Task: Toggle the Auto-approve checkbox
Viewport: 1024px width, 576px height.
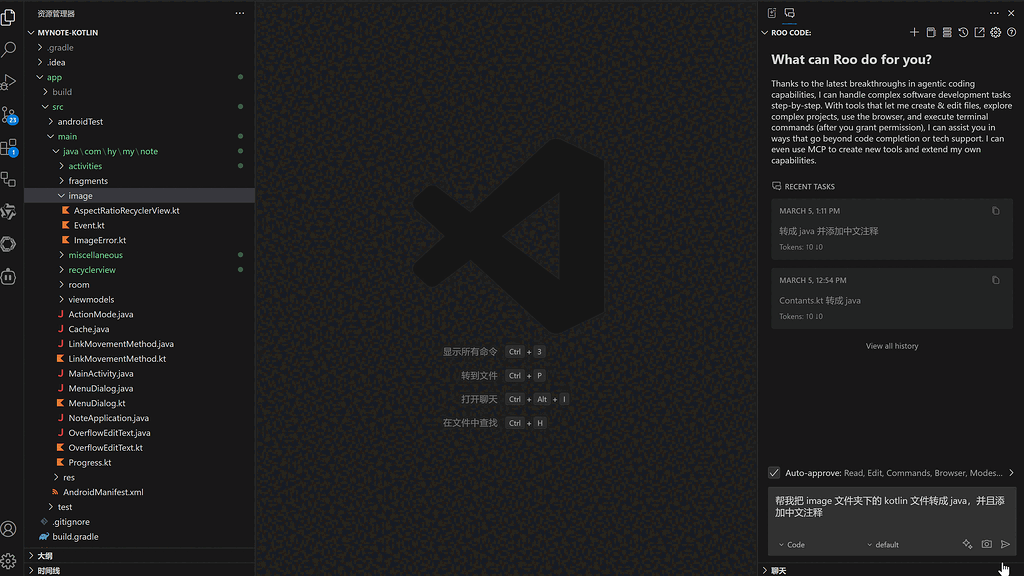Action: (x=774, y=473)
